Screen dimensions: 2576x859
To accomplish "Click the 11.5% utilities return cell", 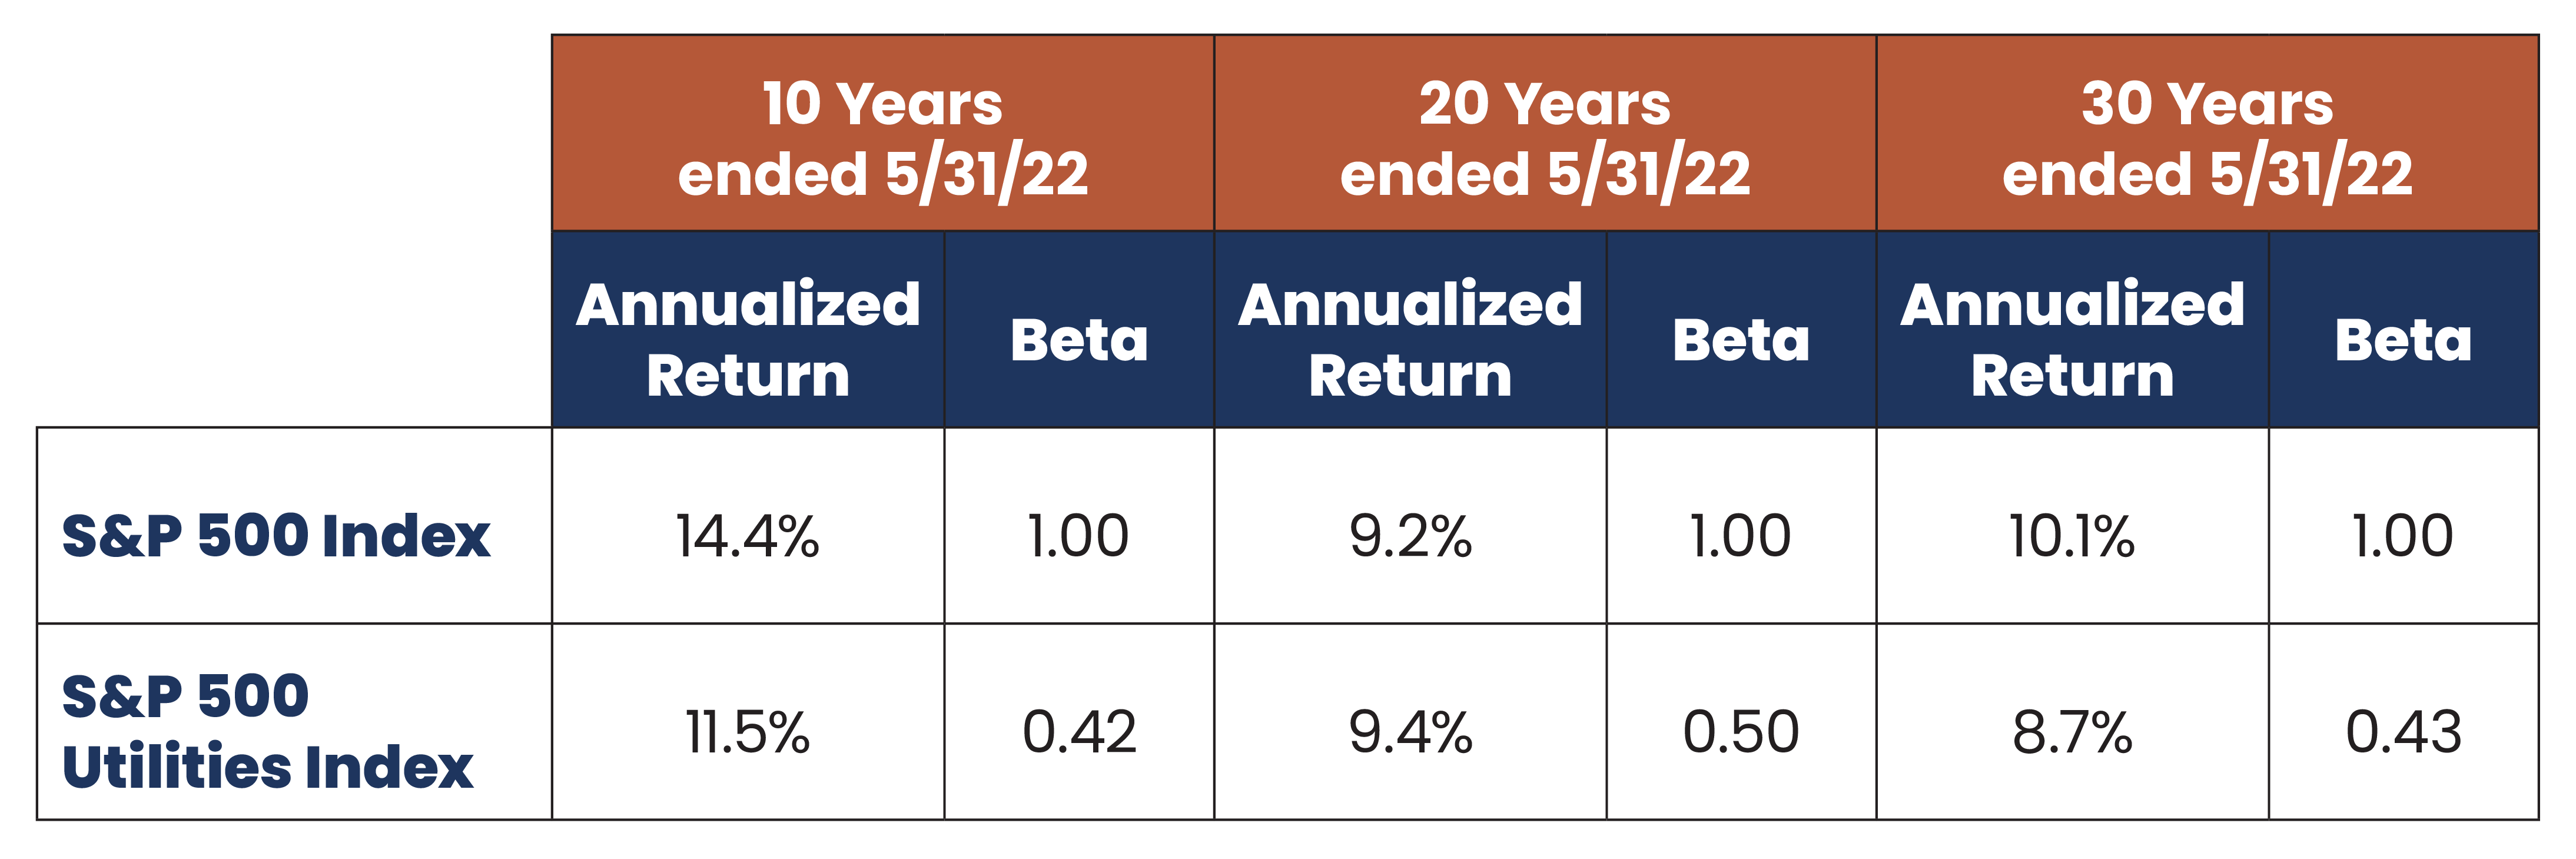I will tap(748, 731).
